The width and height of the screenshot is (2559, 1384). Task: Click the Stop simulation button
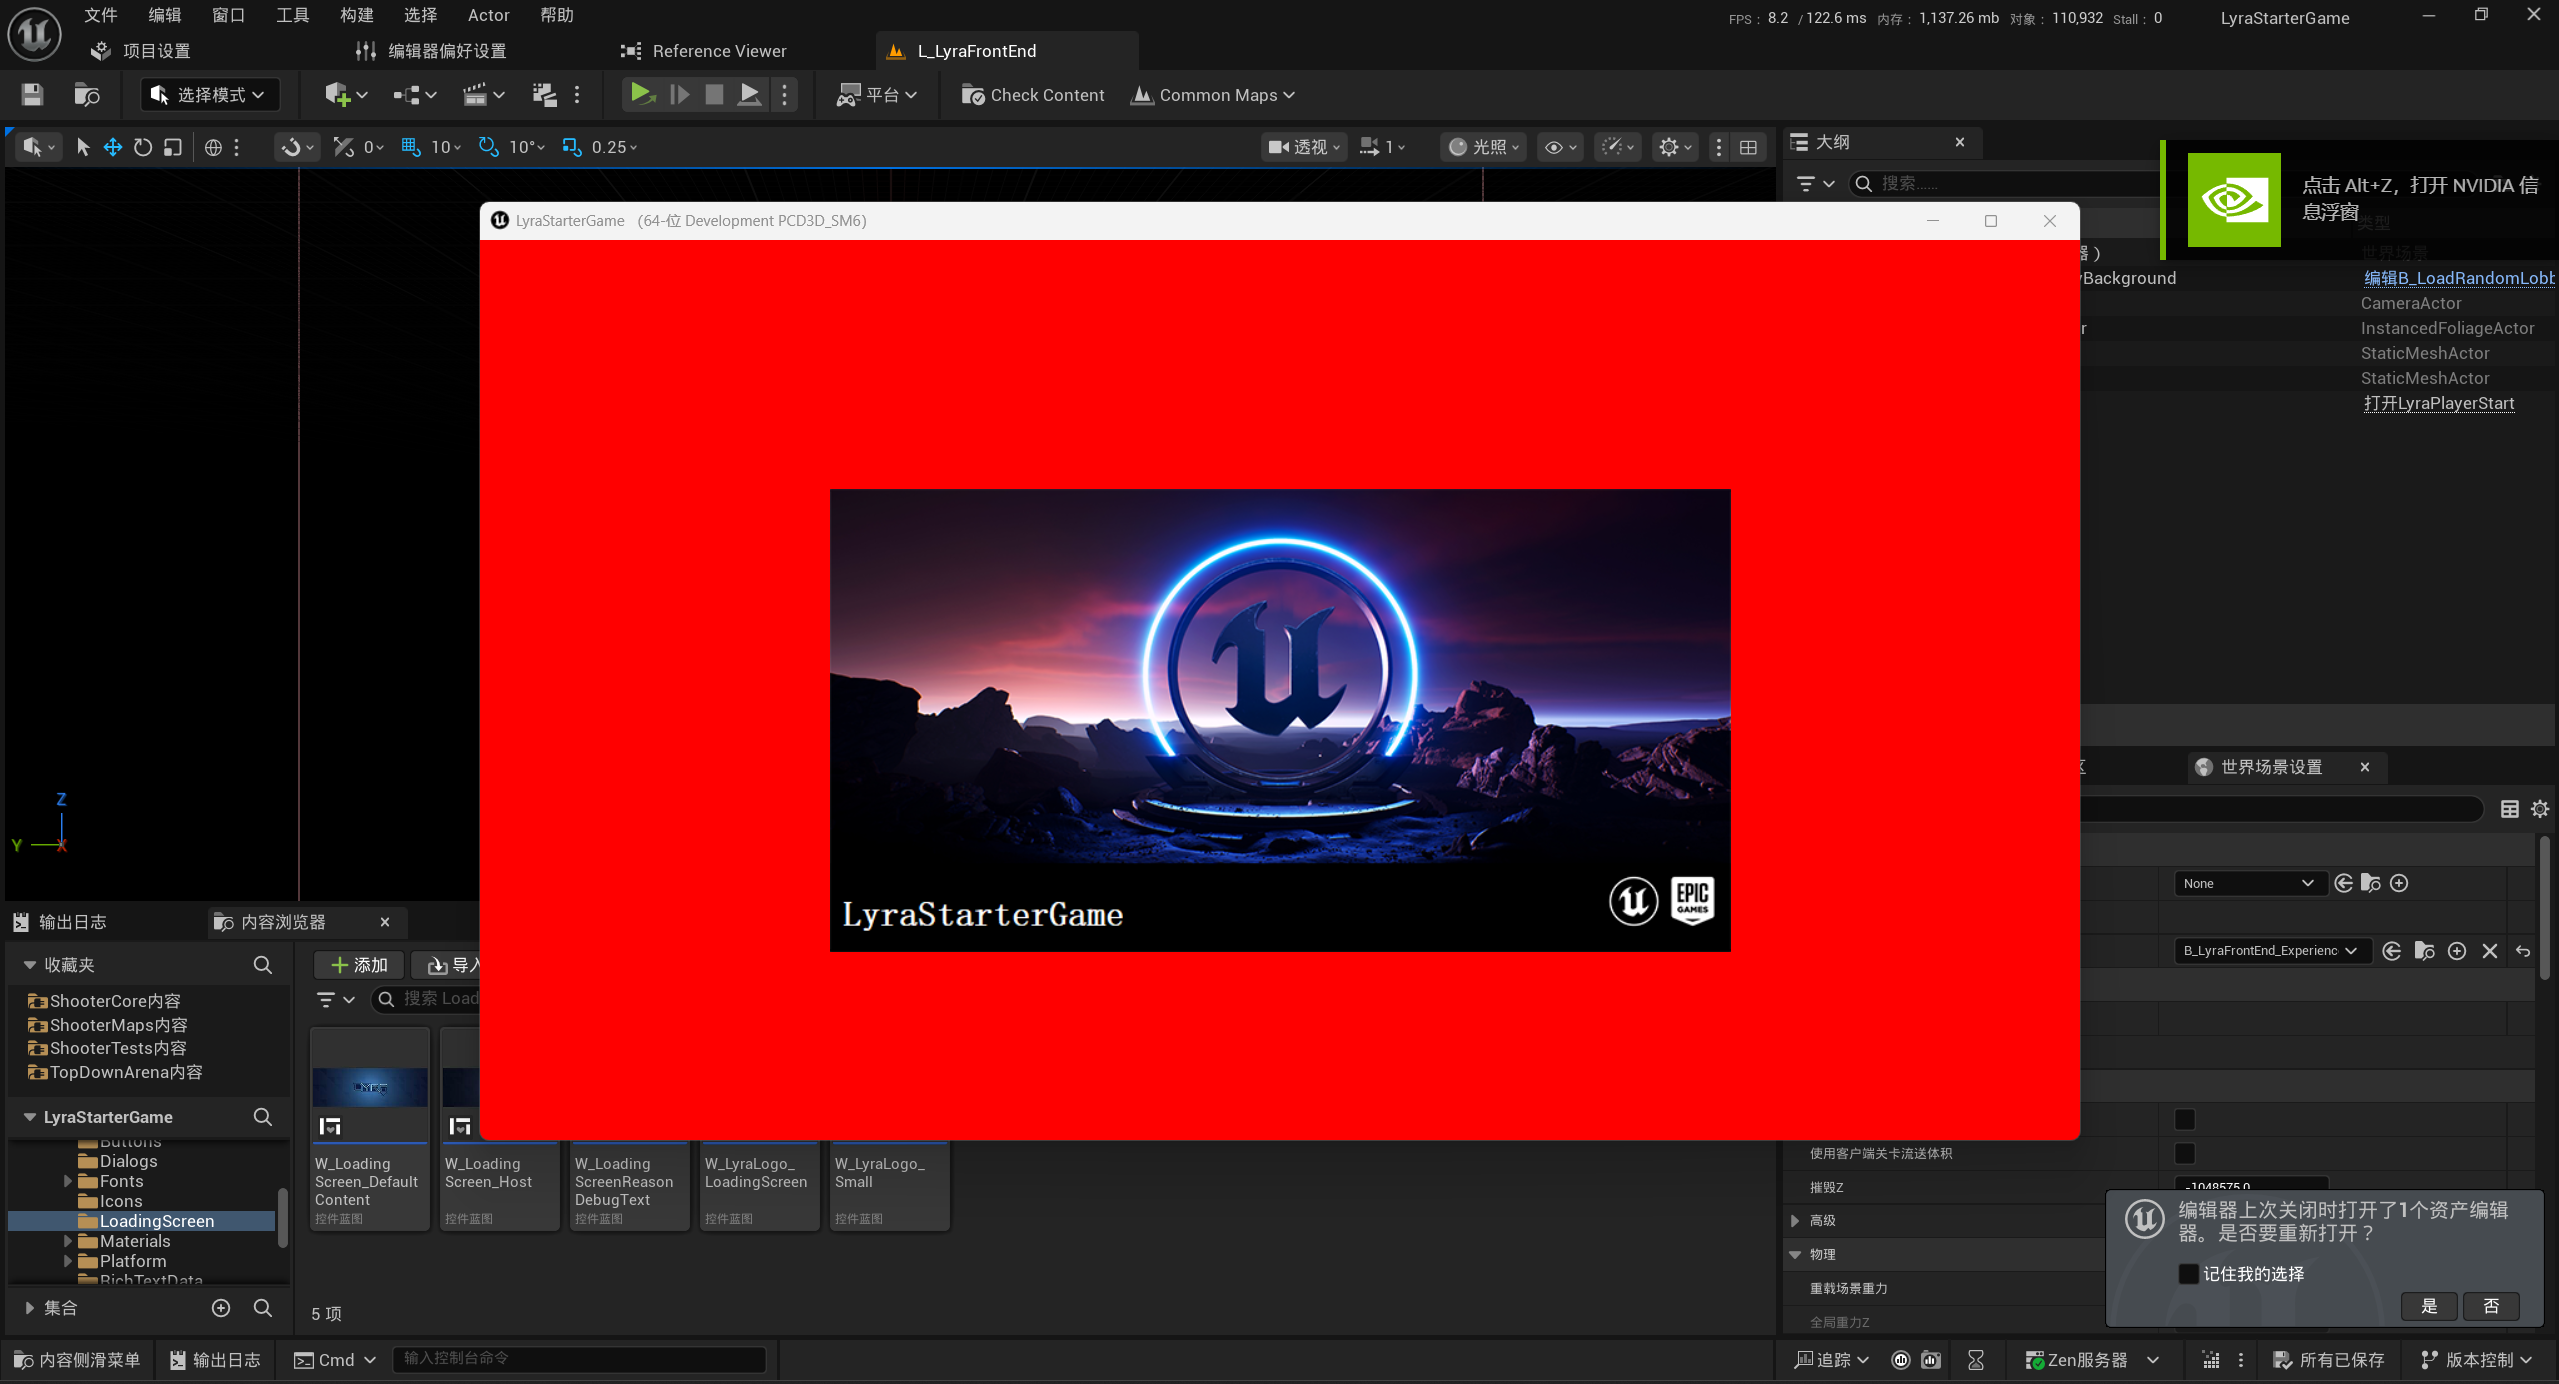(x=714, y=94)
